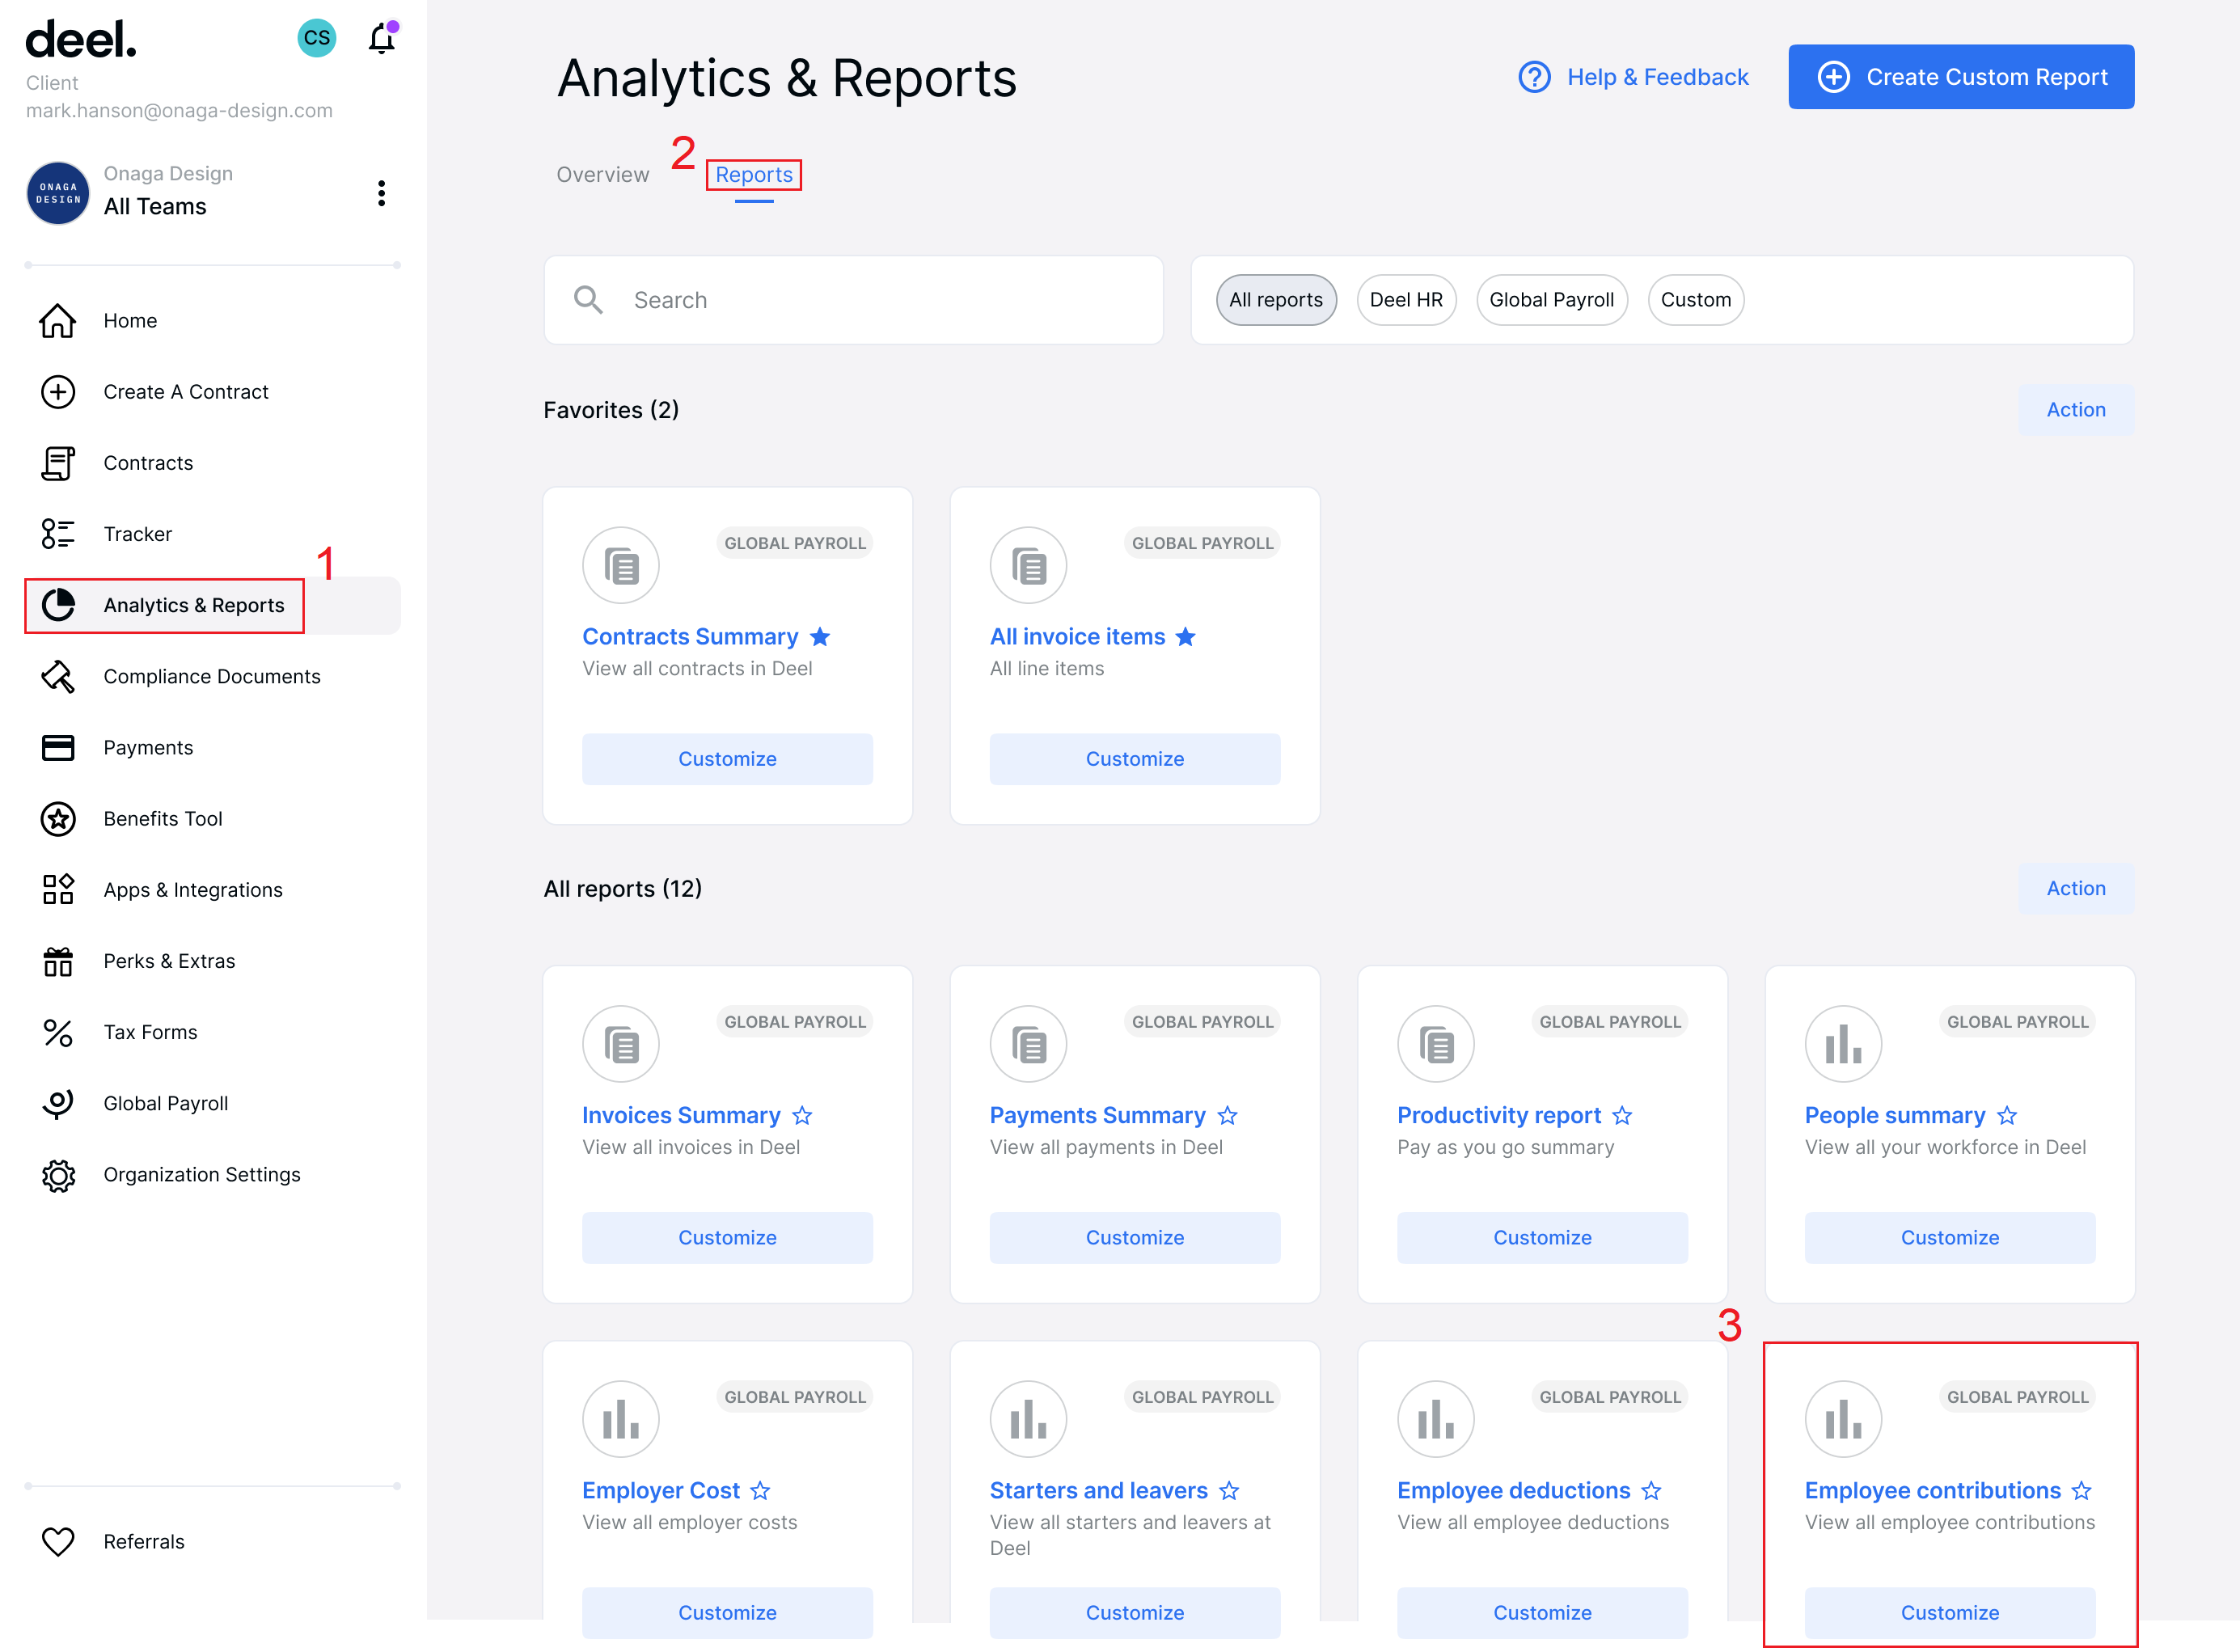Click Create Custom Report button
Image resolution: width=2240 pixels, height=1652 pixels.
(x=1961, y=77)
